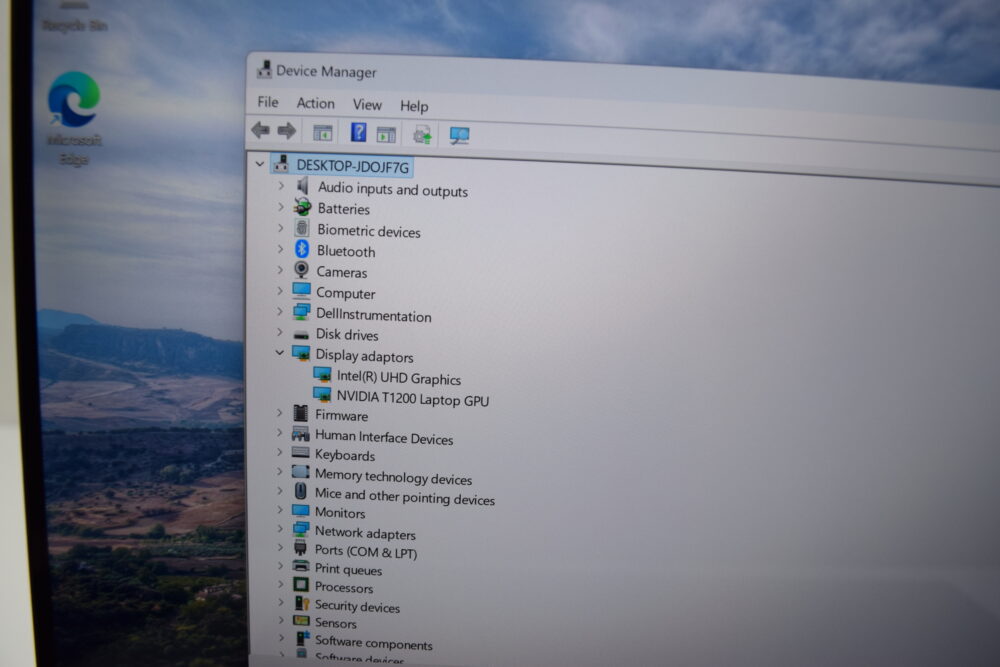
Task: Select the Bluetooth label
Action: [346, 251]
